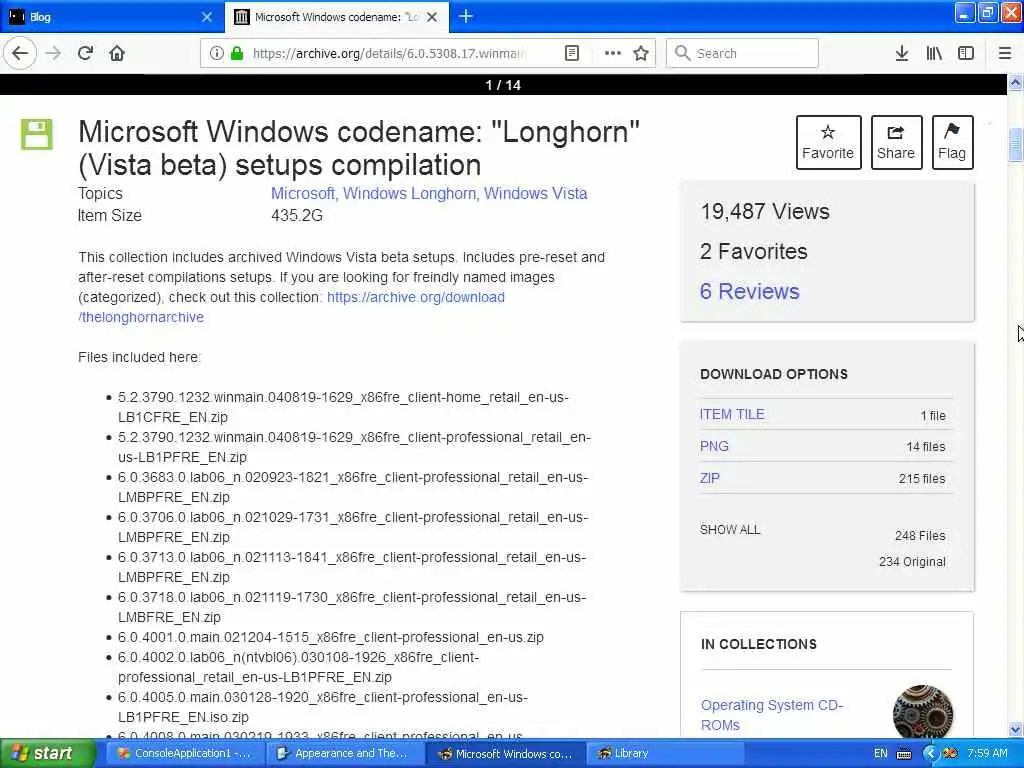Click the 6.0.4001.0.main.021204-1515 file entry
The width and height of the screenshot is (1024, 768).
click(330, 637)
